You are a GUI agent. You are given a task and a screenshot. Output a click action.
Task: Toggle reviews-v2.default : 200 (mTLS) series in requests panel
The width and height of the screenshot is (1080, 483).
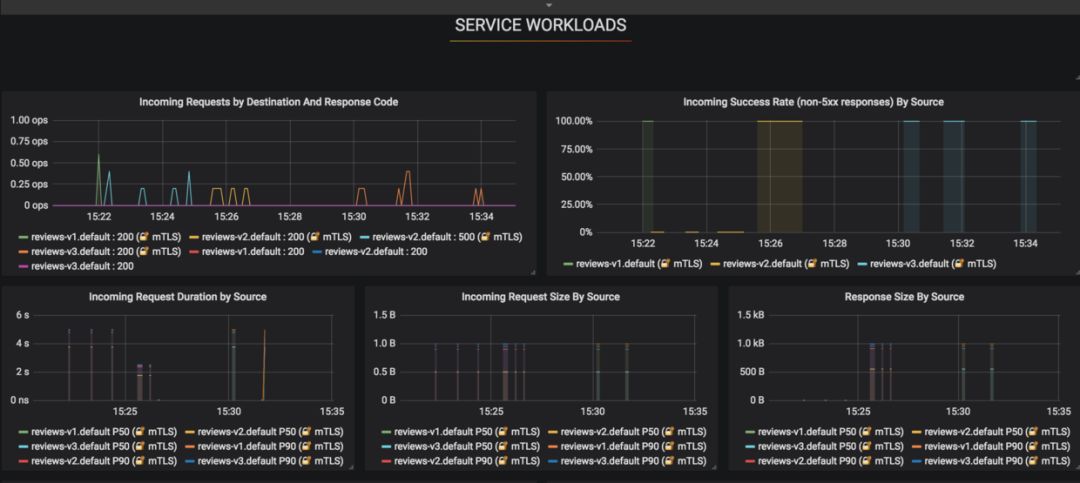(278, 236)
